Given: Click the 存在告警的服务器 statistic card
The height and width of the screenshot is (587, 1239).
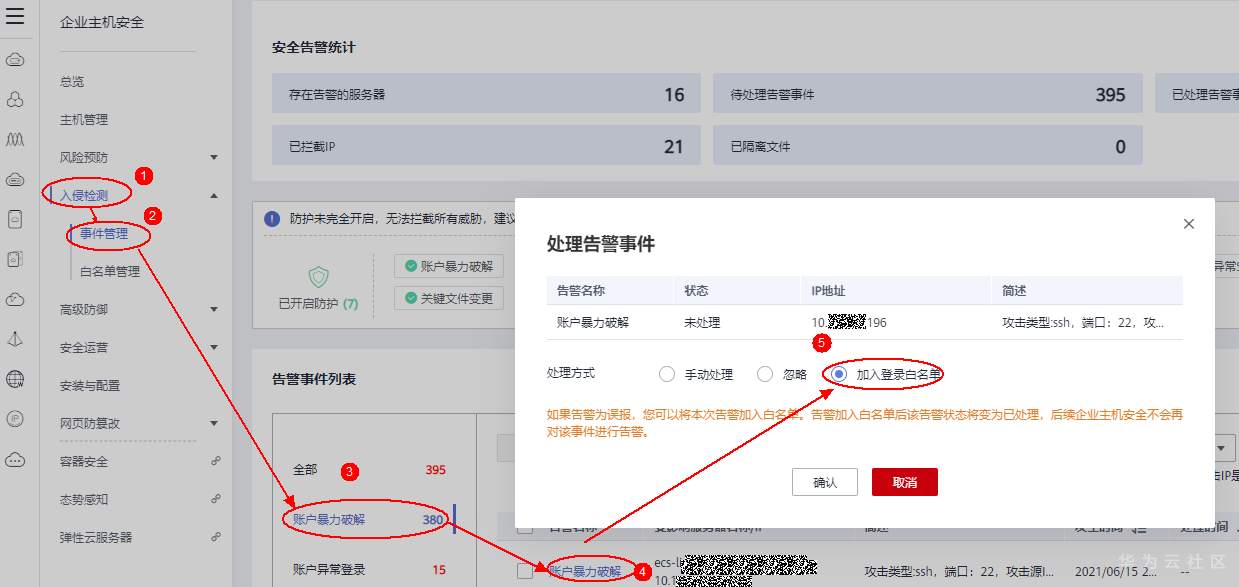Looking at the screenshot, I should click(x=486, y=94).
